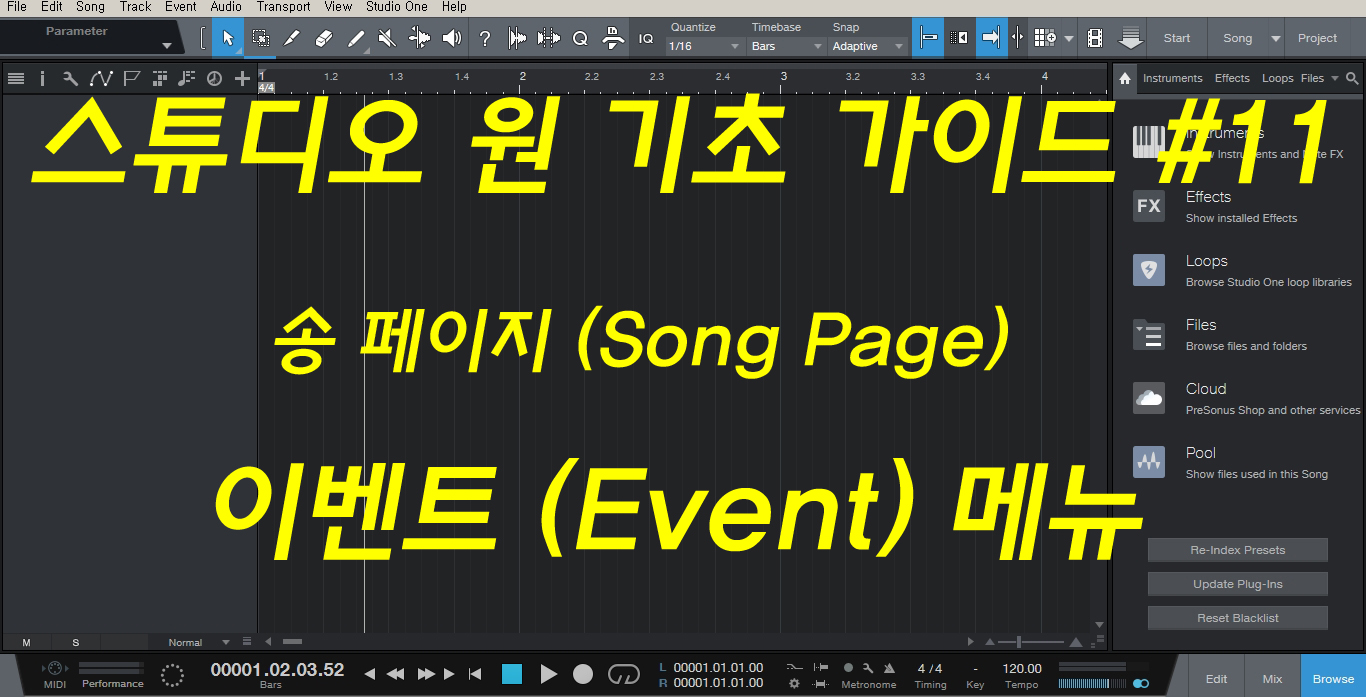Toggle Autoscroll arrow button
This screenshot has width=1366, height=697.
click(x=990, y=38)
